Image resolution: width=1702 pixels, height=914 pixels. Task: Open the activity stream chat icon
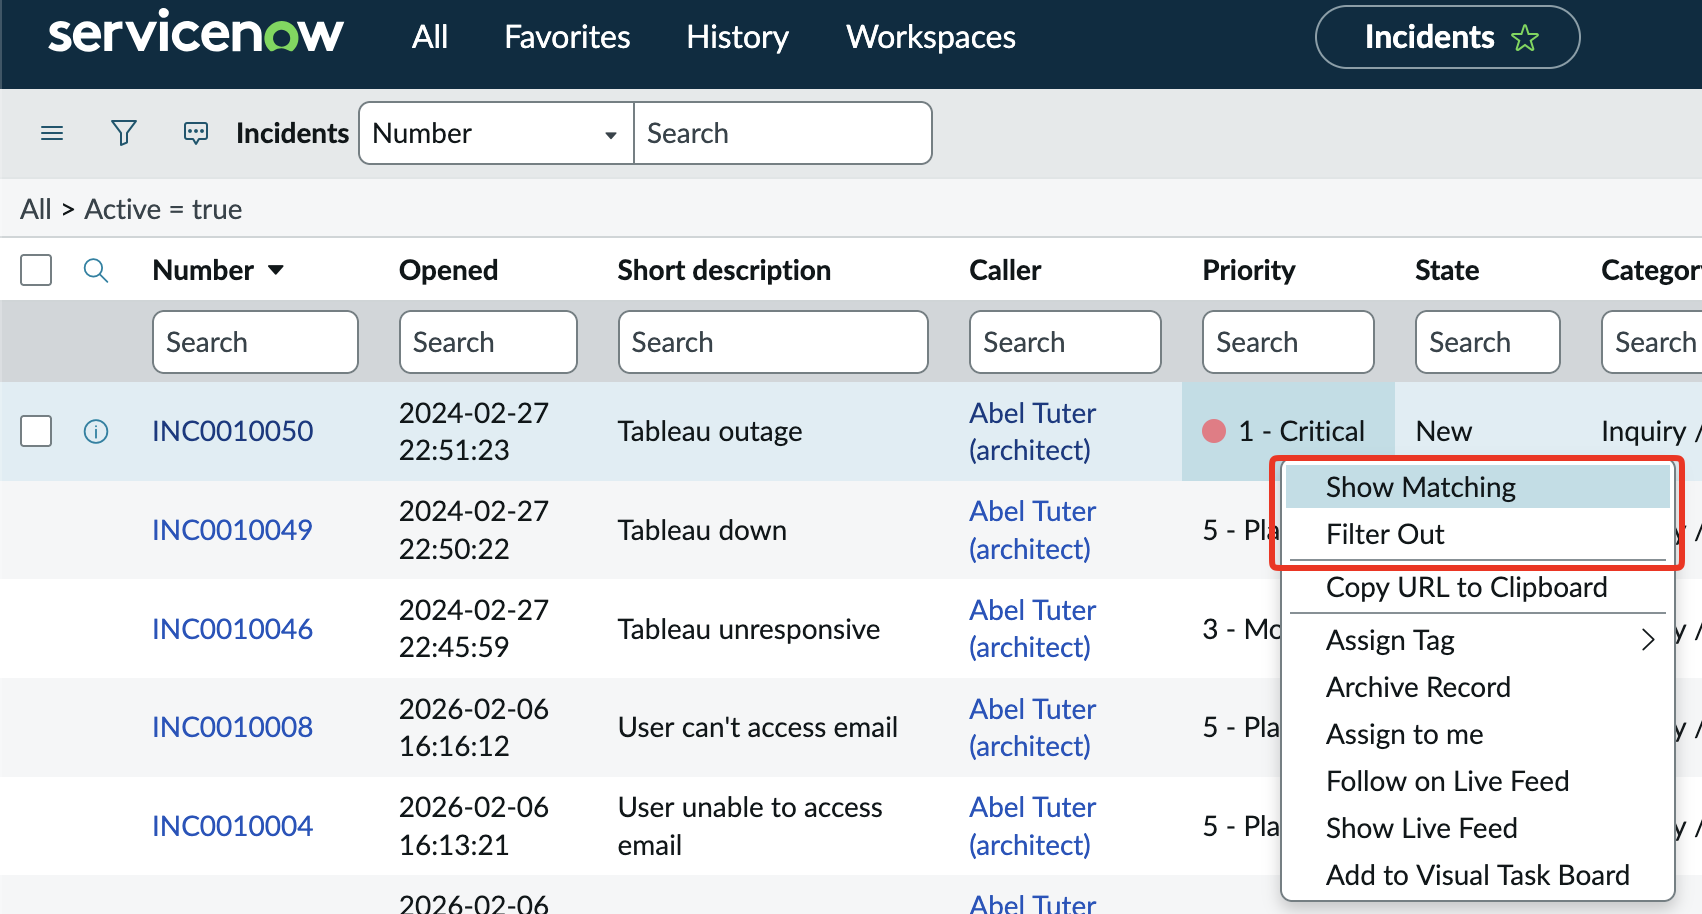(196, 133)
